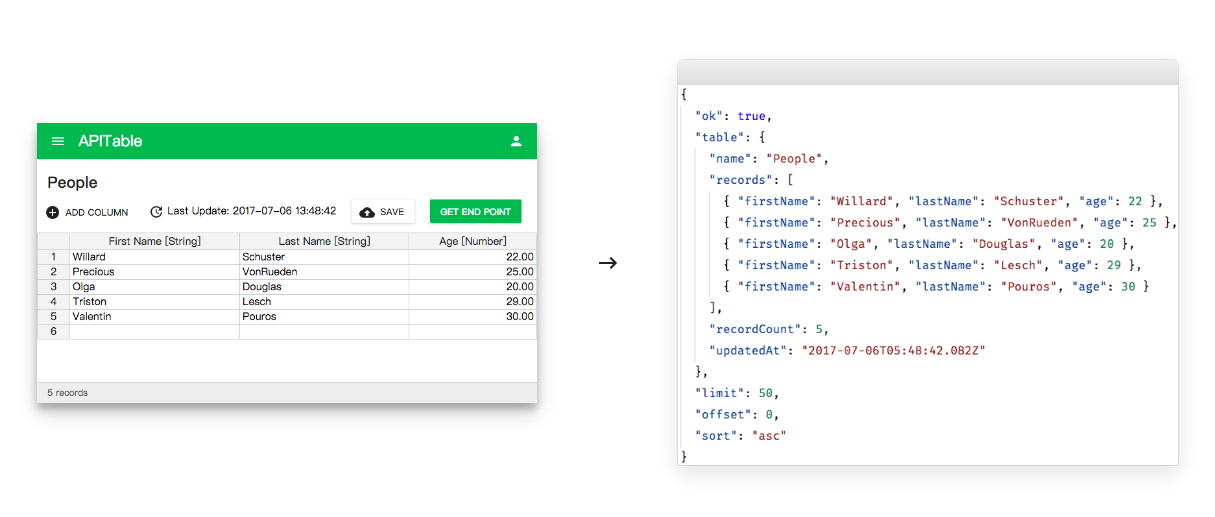Click the add column plus icon
This screenshot has width=1215, height=517.
(53, 212)
